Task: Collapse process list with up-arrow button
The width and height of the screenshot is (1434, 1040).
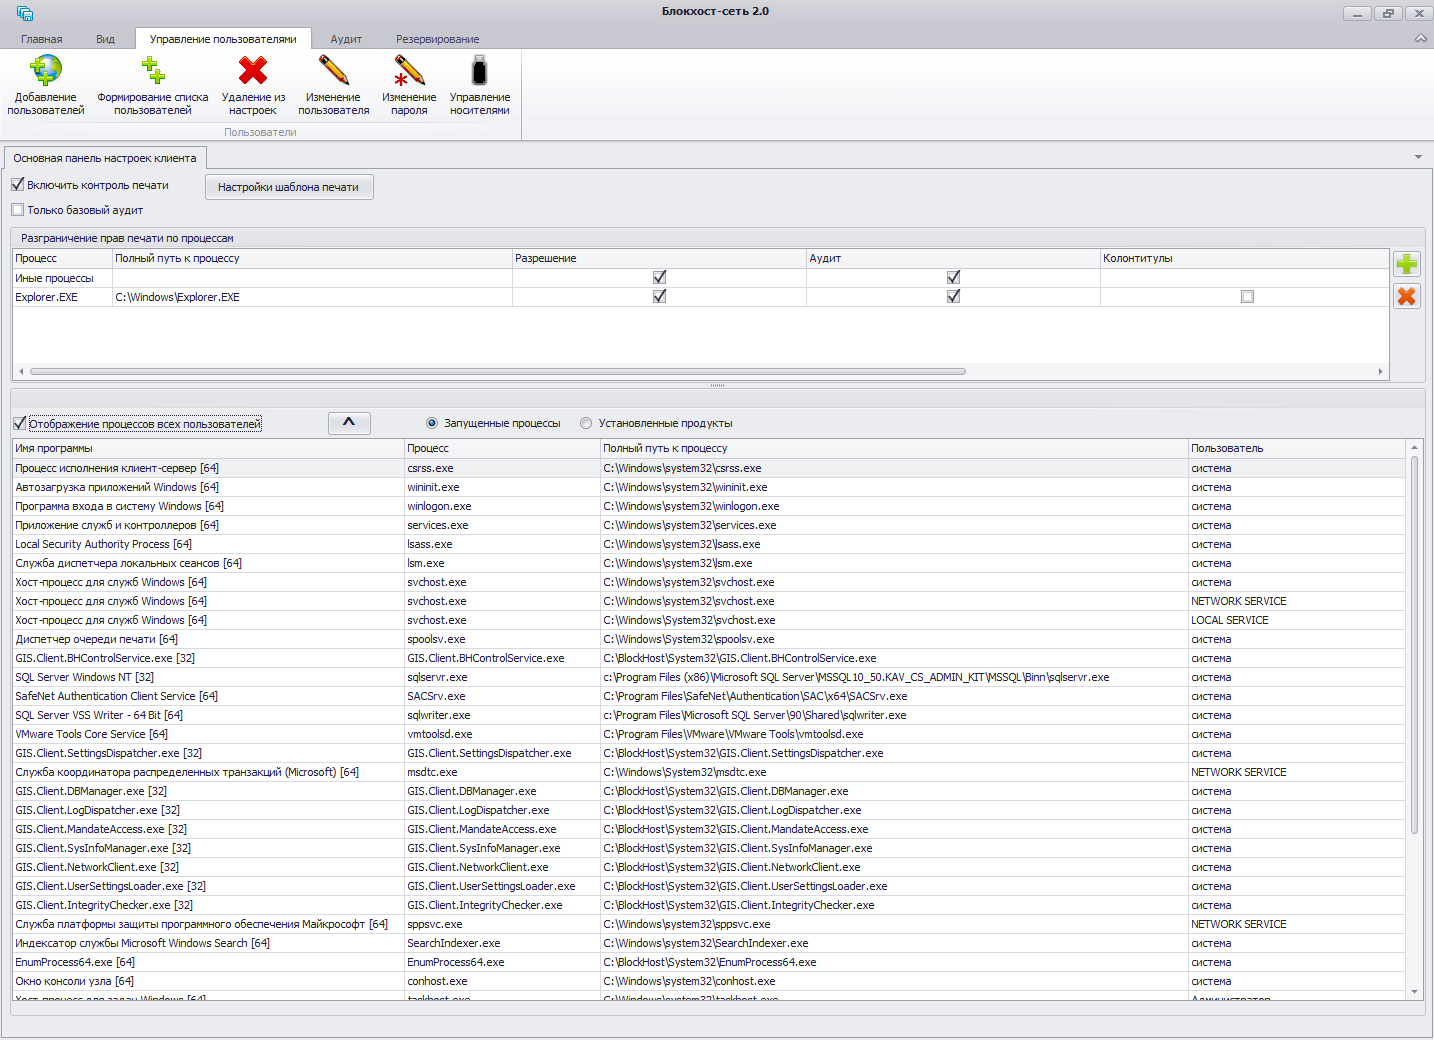Action: click(349, 423)
